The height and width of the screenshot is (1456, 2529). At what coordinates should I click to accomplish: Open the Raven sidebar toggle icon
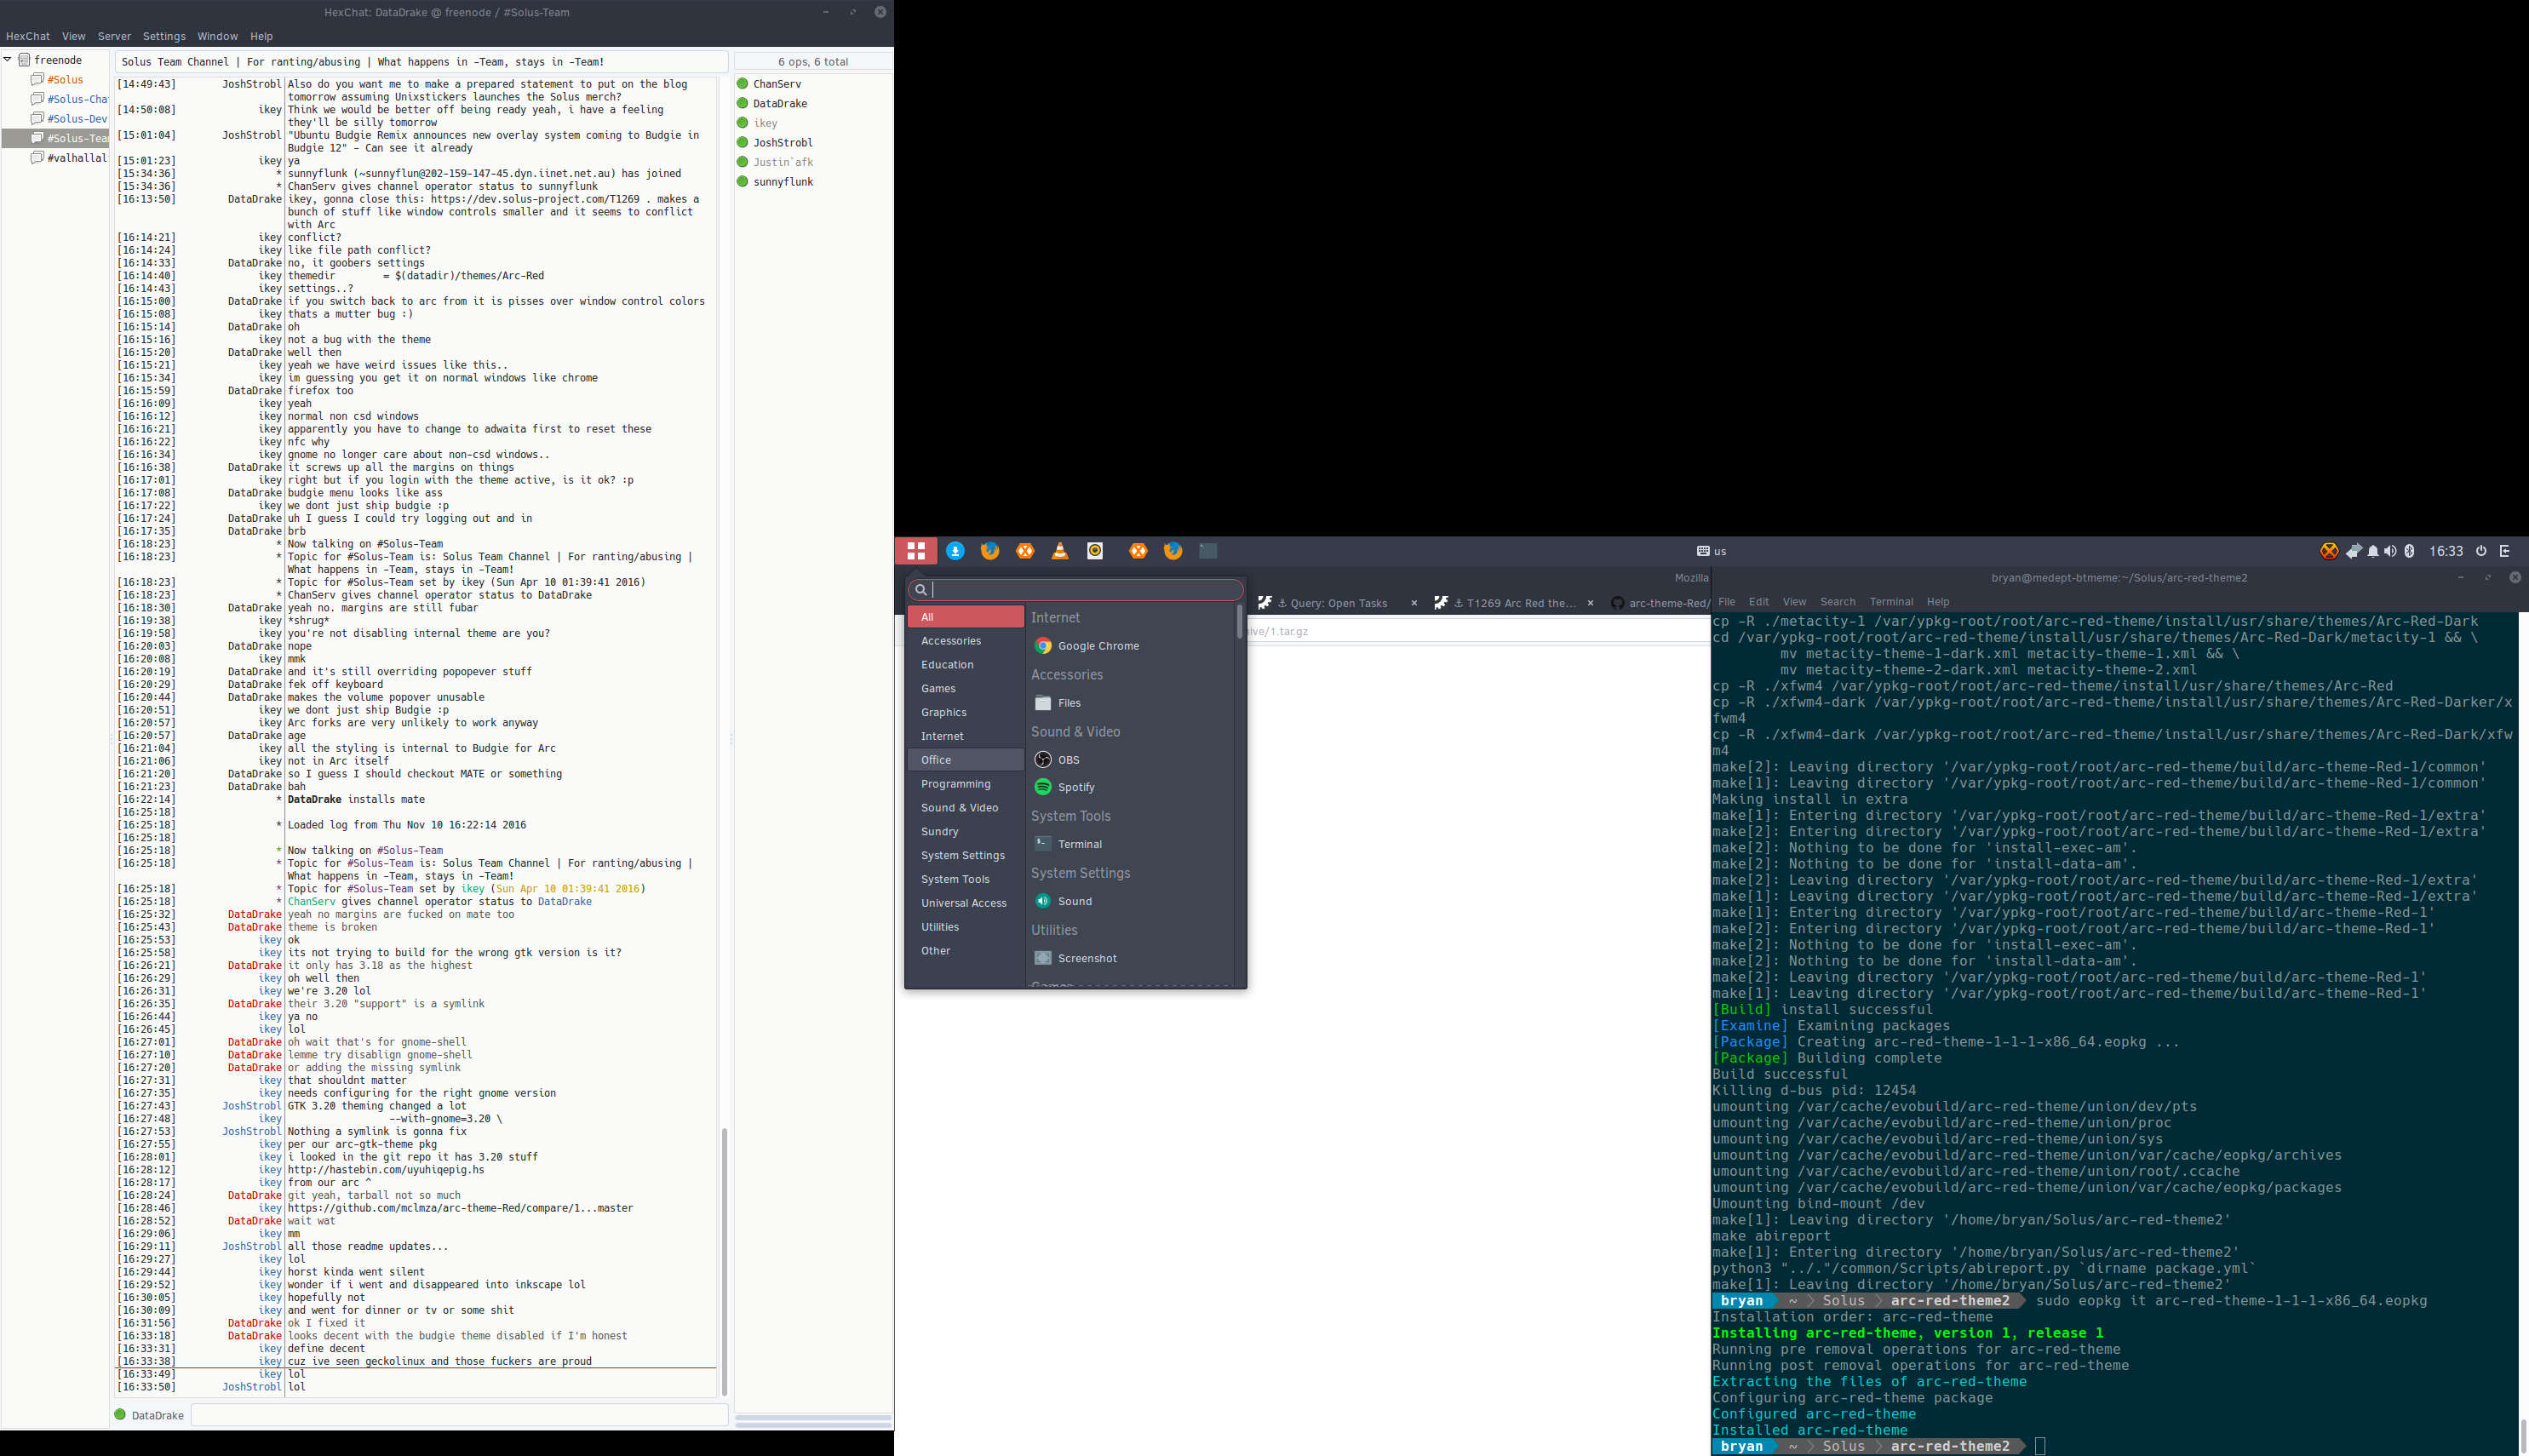coord(2505,551)
